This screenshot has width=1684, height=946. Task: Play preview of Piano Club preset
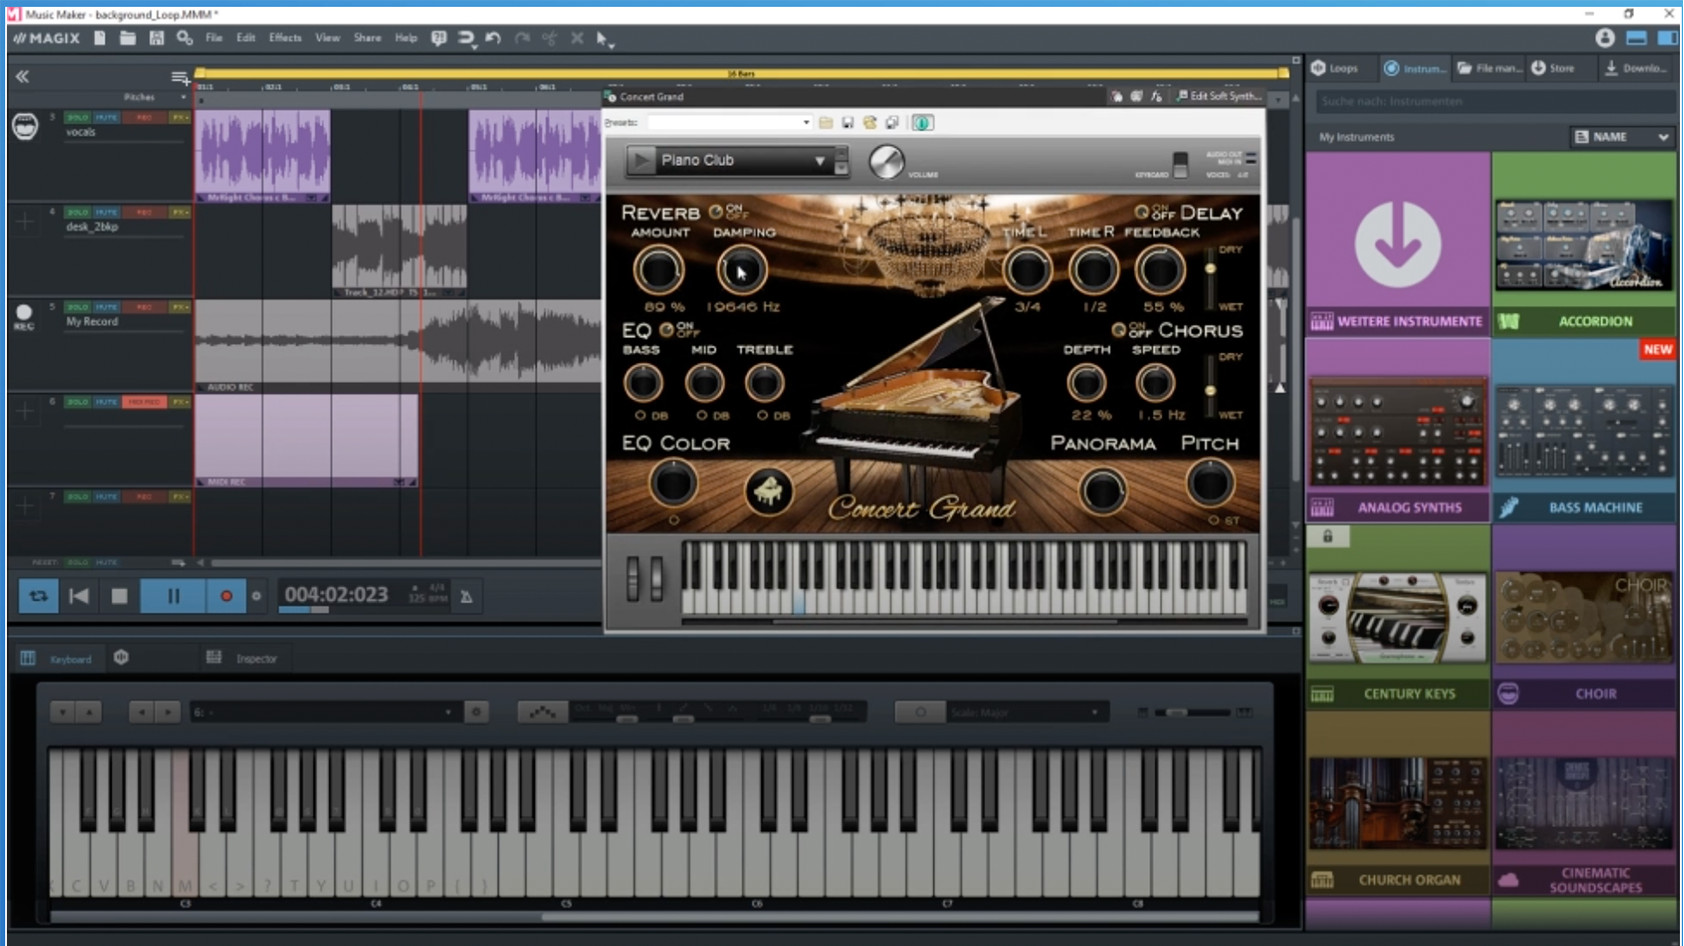click(641, 160)
